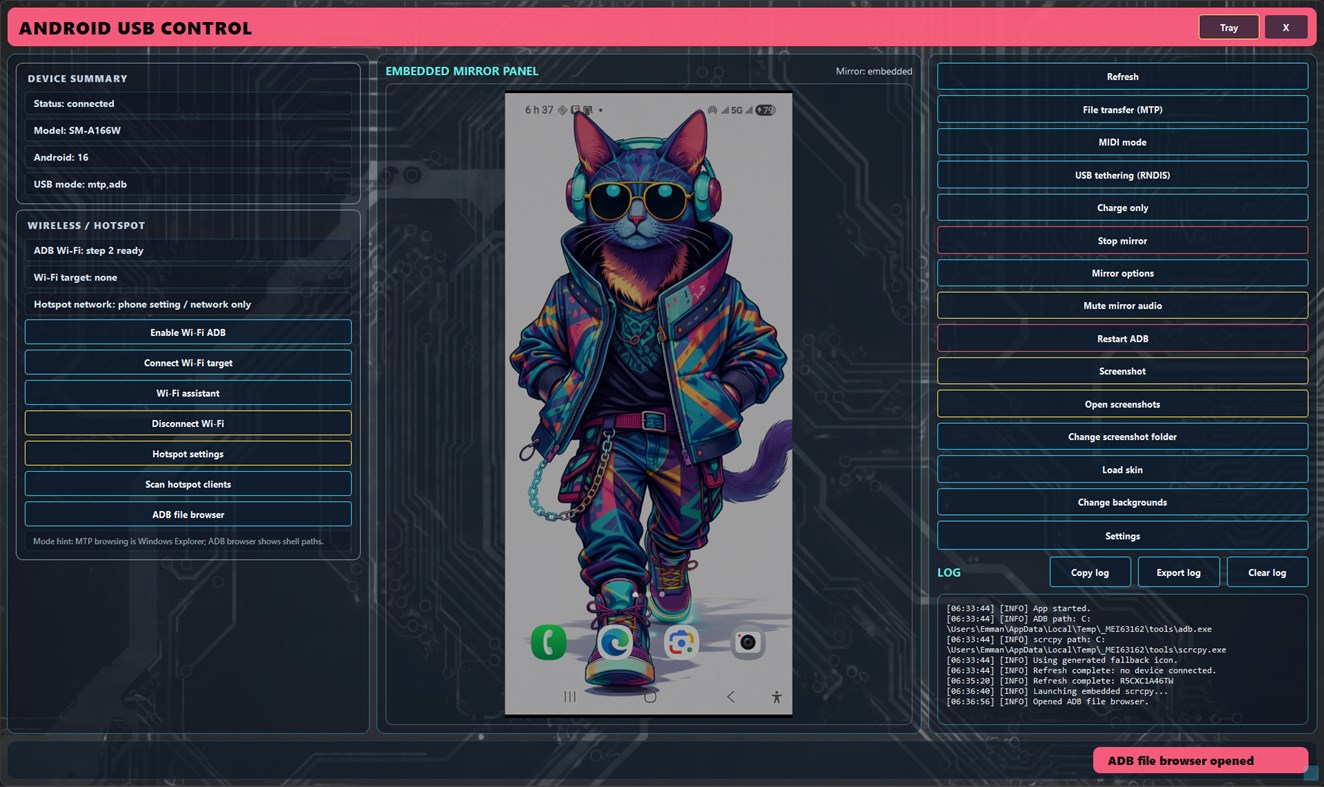Screen dimensions: 1324x787
Task: Click Disconnect Wi-Fi
Action: (188, 423)
